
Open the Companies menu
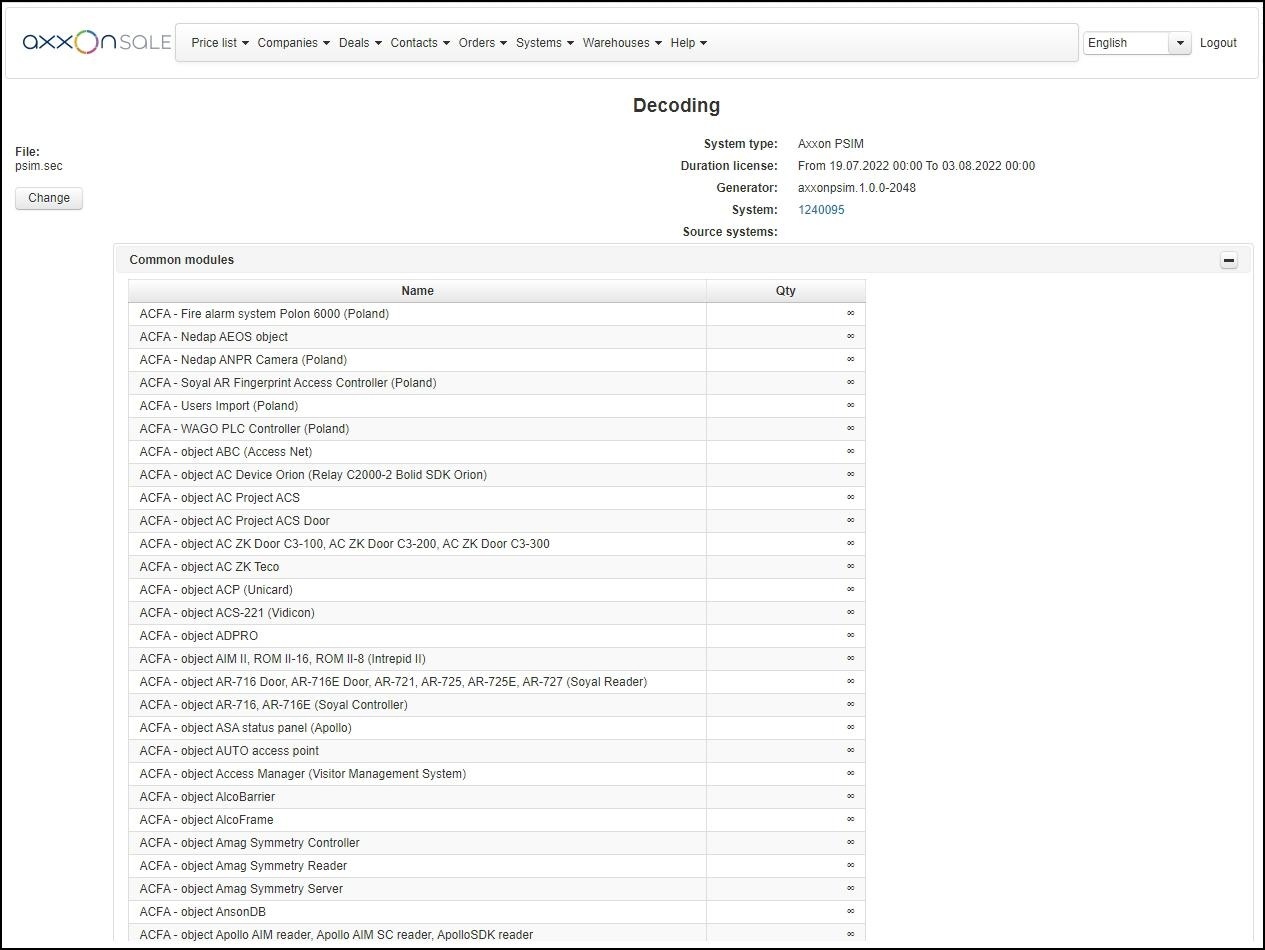pyautogui.click(x=294, y=43)
